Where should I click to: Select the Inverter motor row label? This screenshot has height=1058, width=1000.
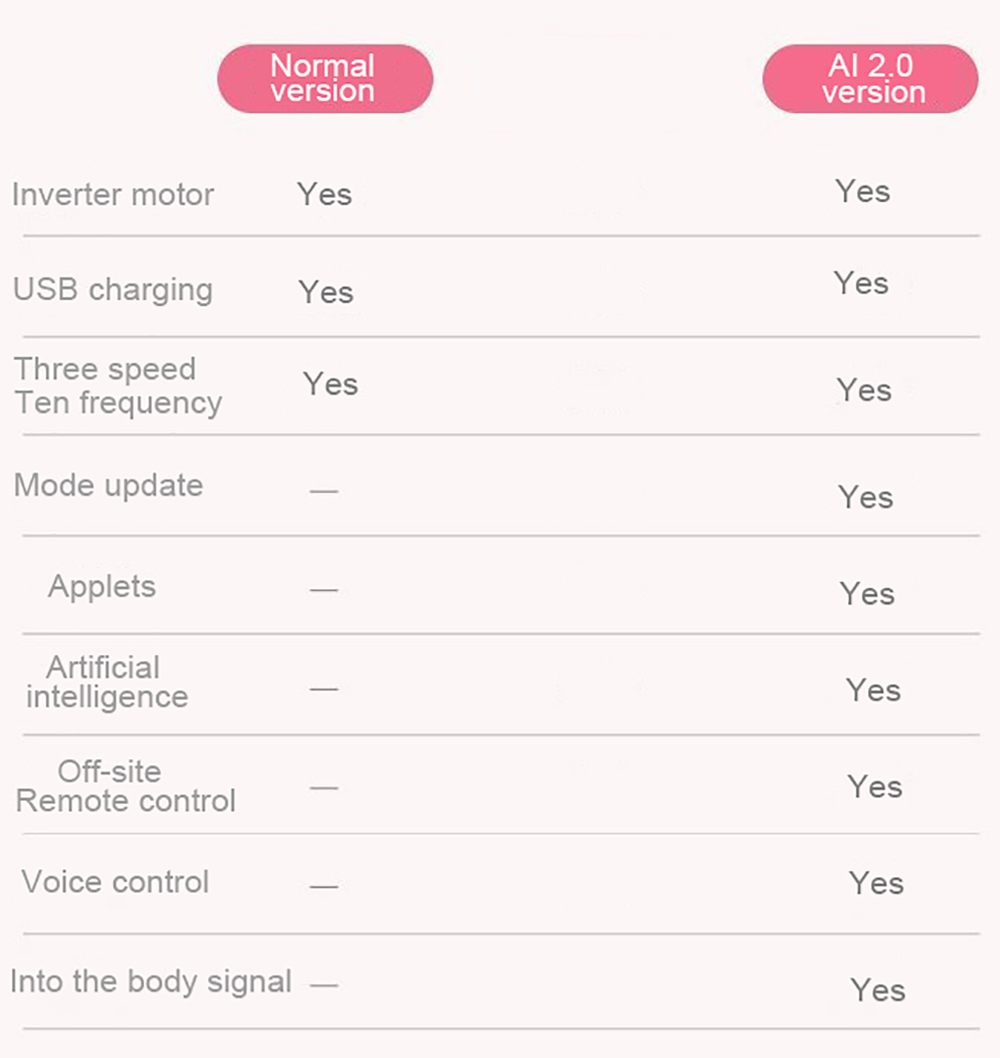point(113,194)
